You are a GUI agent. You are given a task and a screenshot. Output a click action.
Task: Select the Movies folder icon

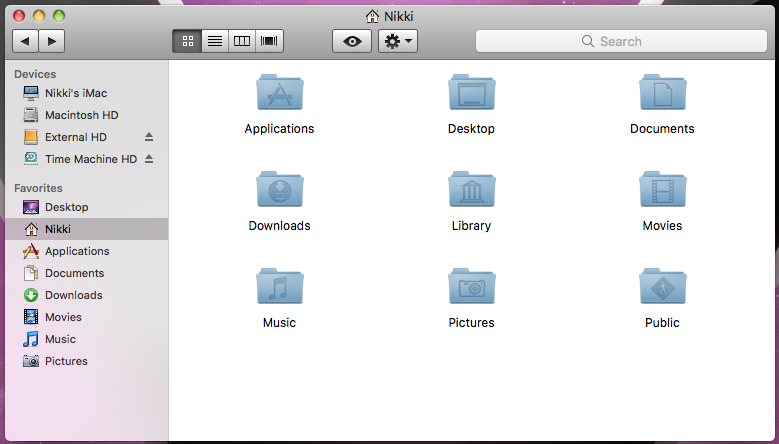[x=663, y=189]
